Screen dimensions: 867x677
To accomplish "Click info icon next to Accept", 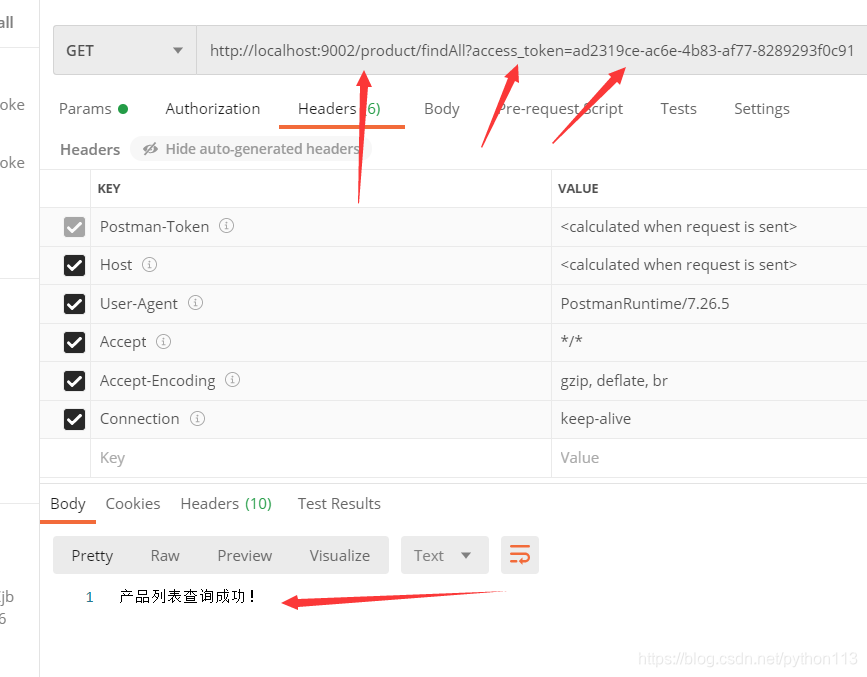I will coord(163,341).
